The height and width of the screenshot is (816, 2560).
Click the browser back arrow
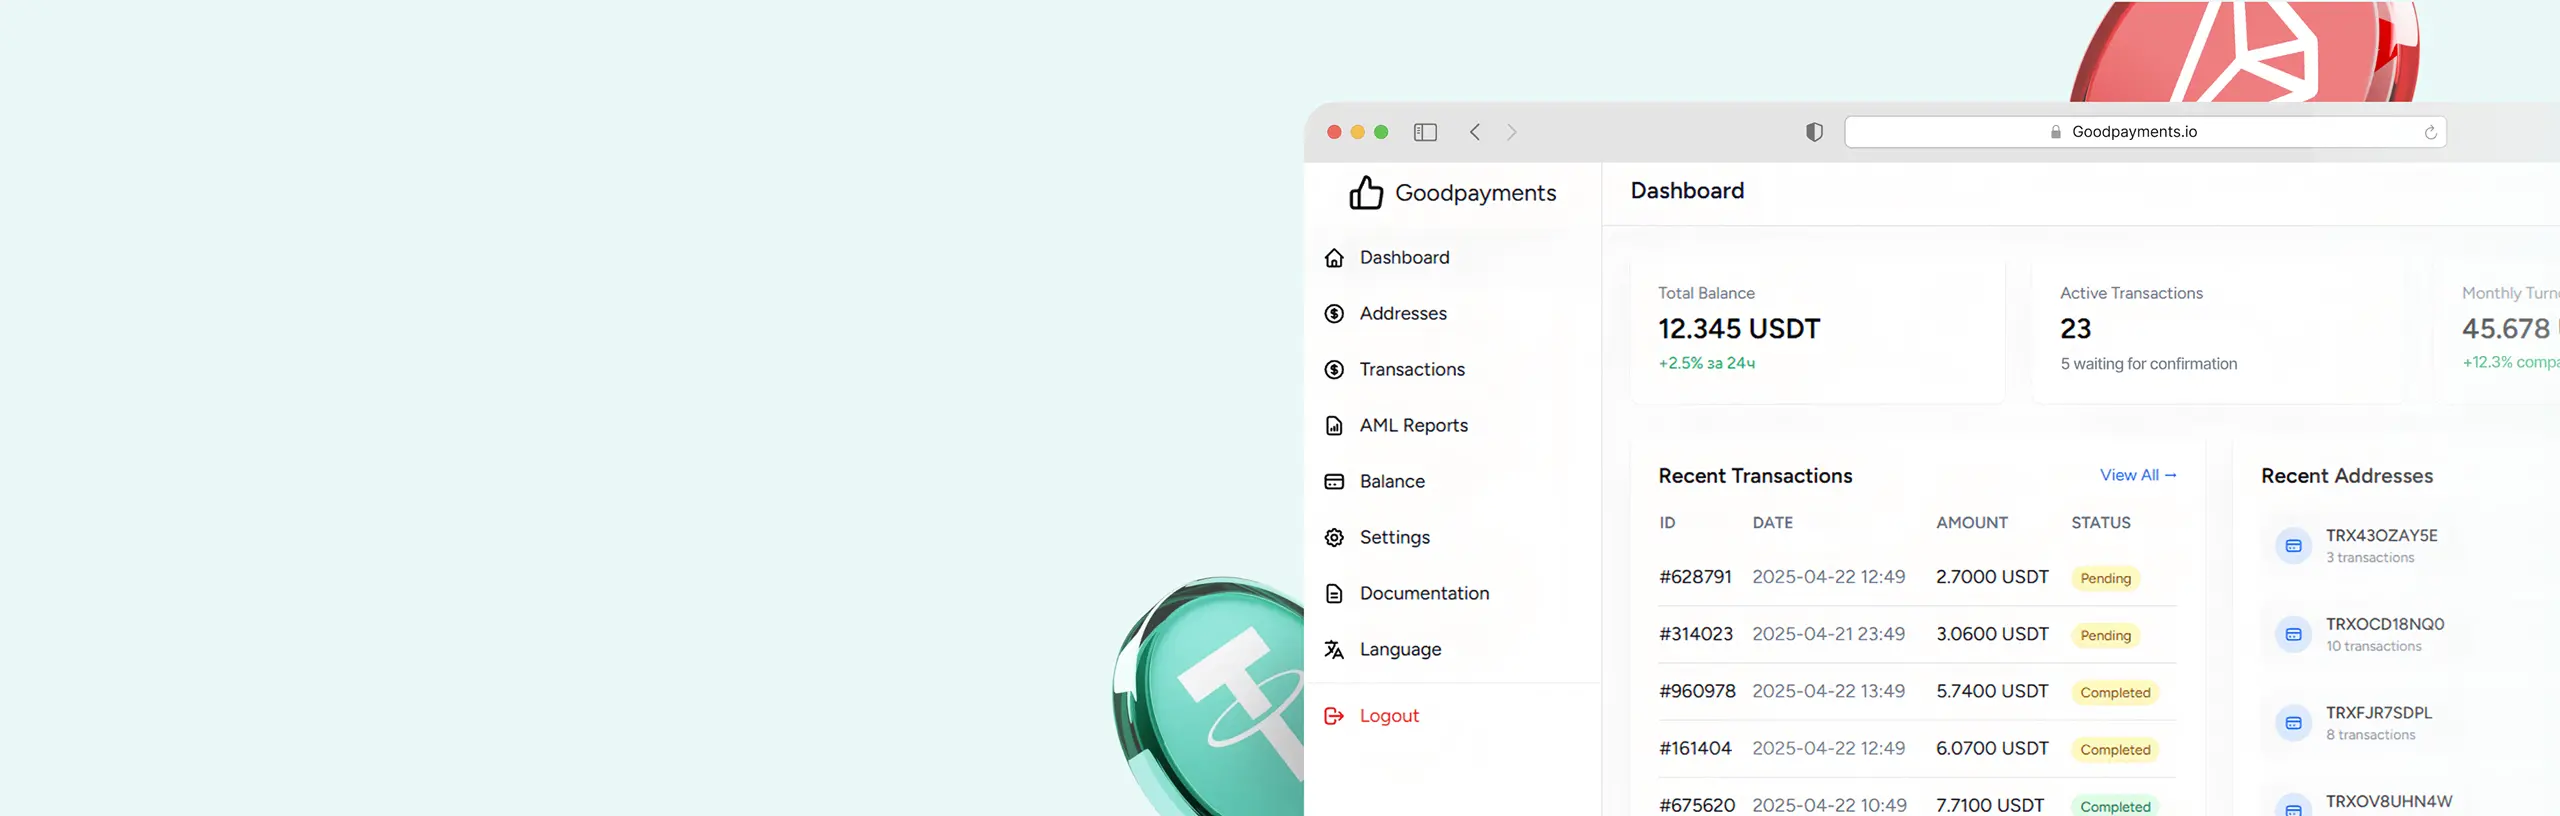(x=1475, y=132)
